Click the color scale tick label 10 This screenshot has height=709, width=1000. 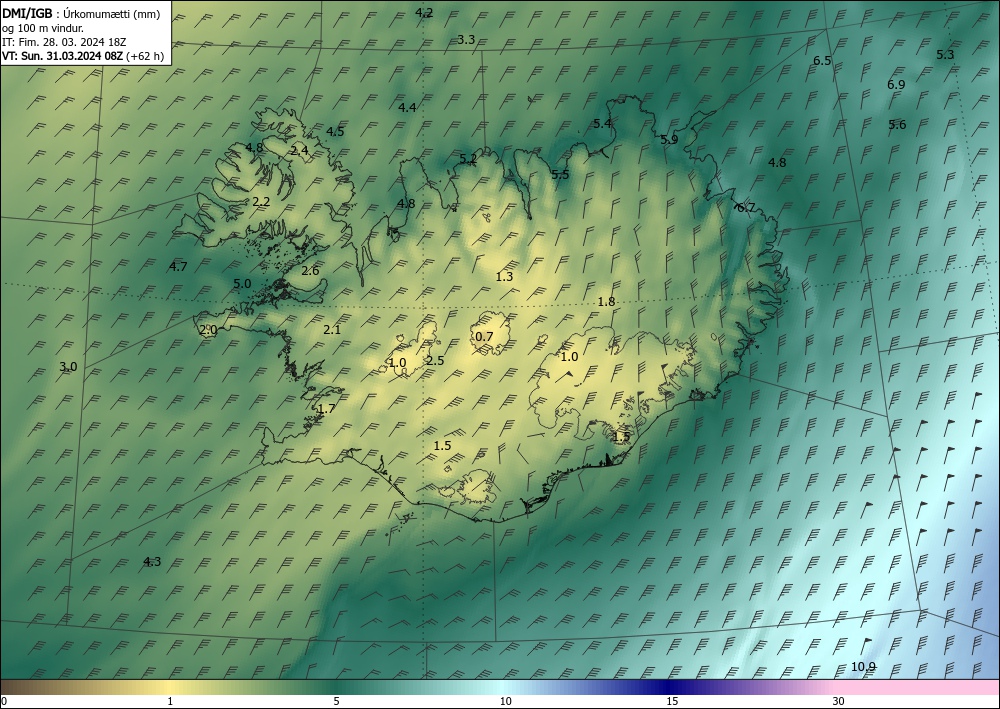point(506,701)
